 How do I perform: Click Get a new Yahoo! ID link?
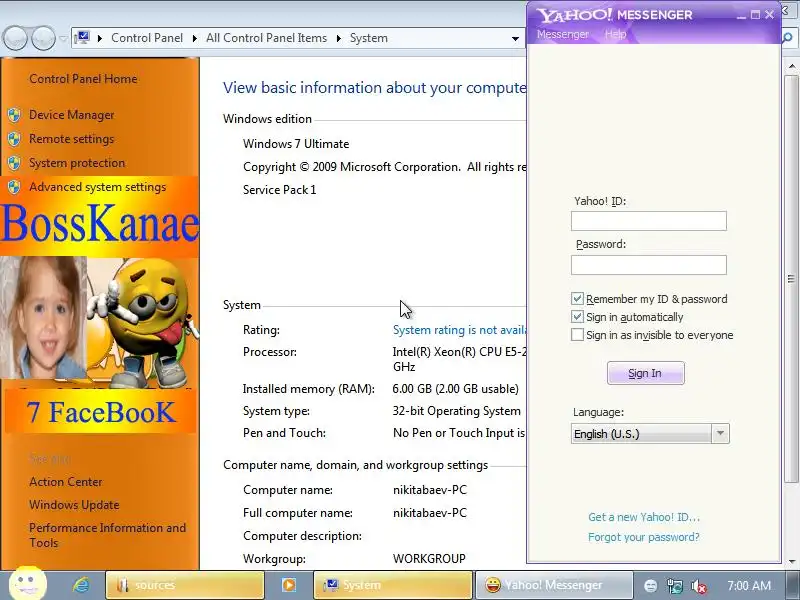pos(644,517)
